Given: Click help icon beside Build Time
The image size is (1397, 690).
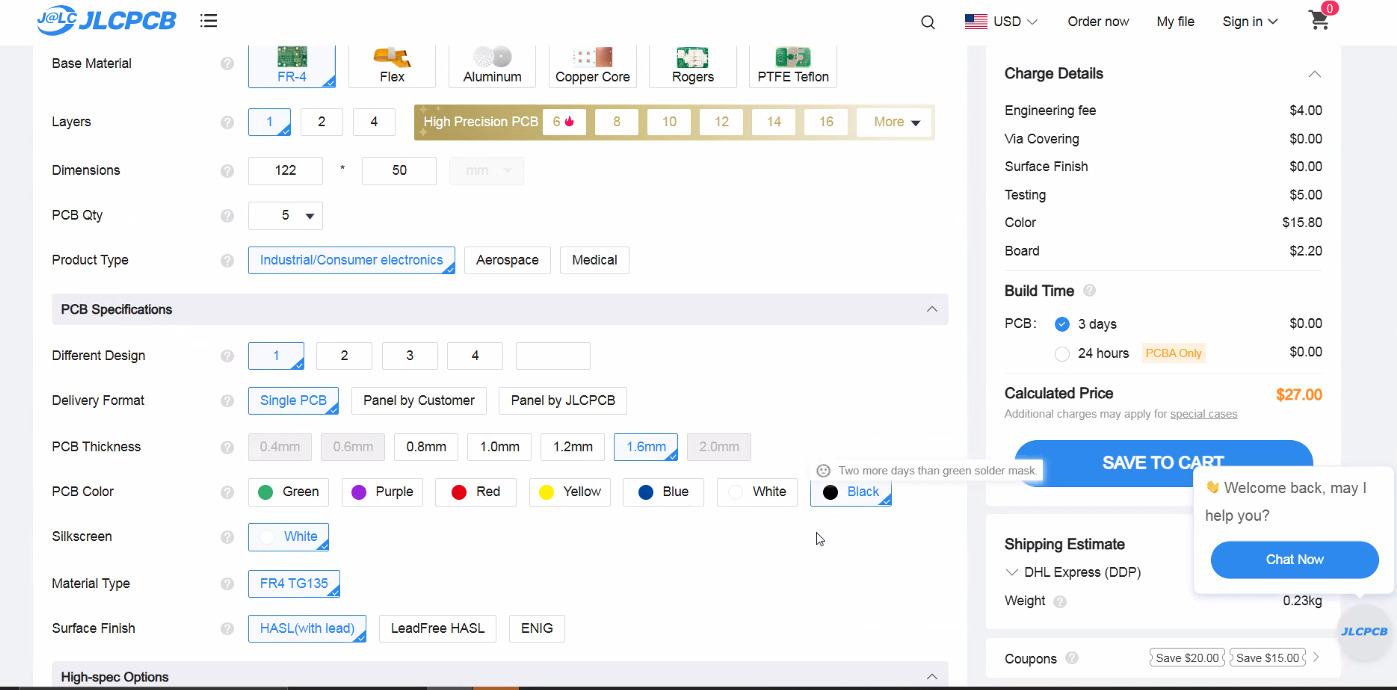Looking at the screenshot, I should (x=1089, y=291).
